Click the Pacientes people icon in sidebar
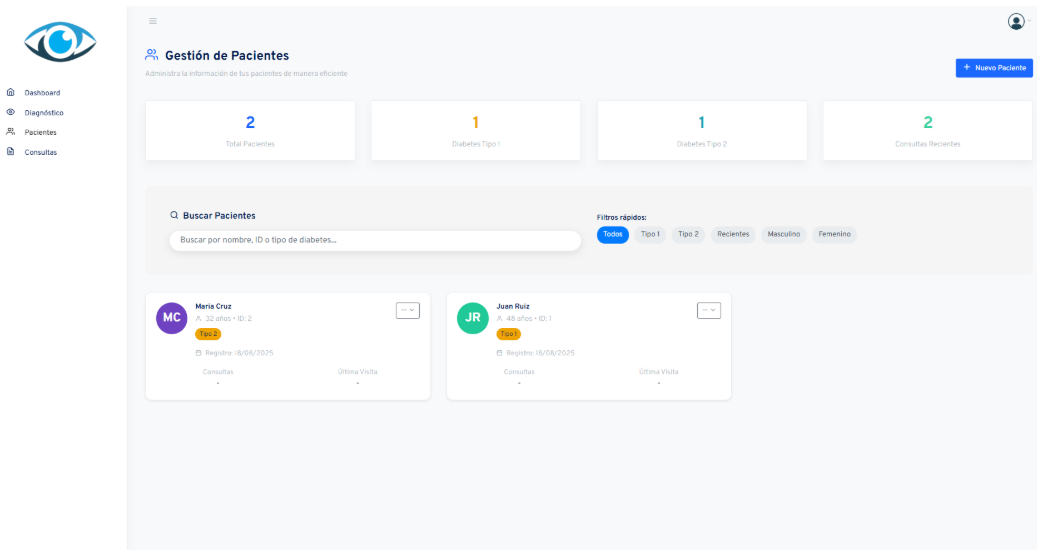The height and width of the screenshot is (550, 1037). (11, 132)
